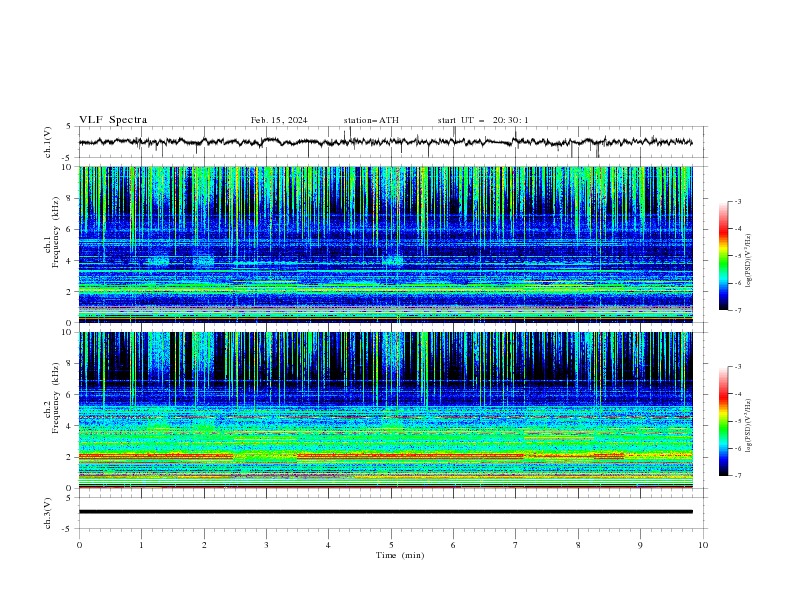This screenshot has height=612, width=792.
Task: Click the "ch.1 Frequency (kHz)" axis label
Action: (52, 233)
